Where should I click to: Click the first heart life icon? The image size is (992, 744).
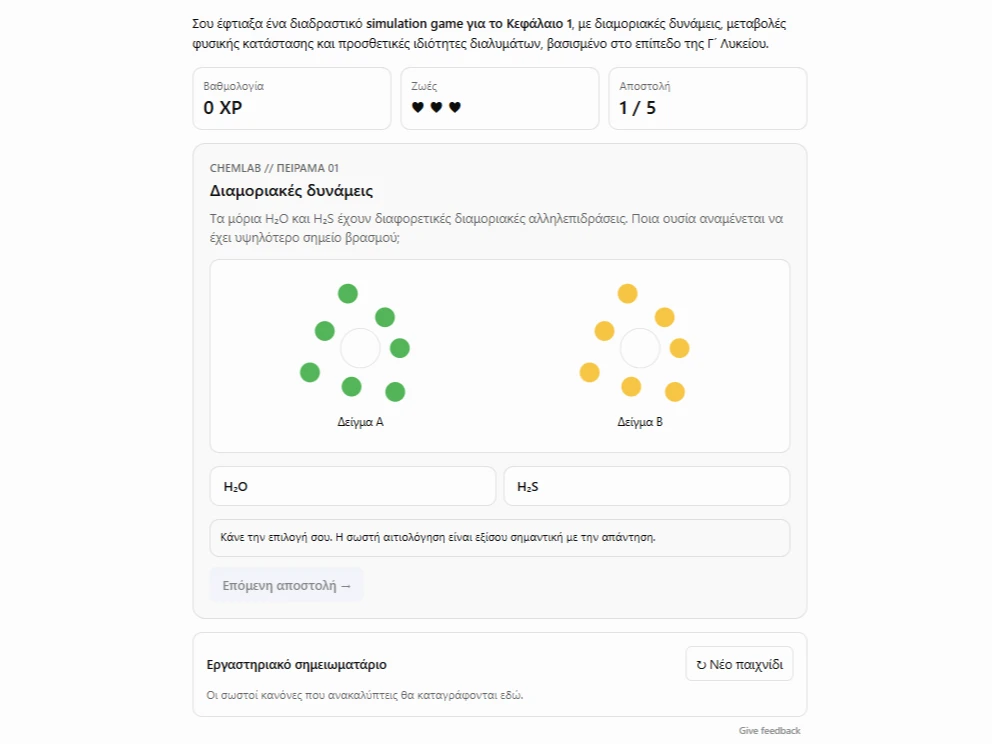click(x=418, y=108)
